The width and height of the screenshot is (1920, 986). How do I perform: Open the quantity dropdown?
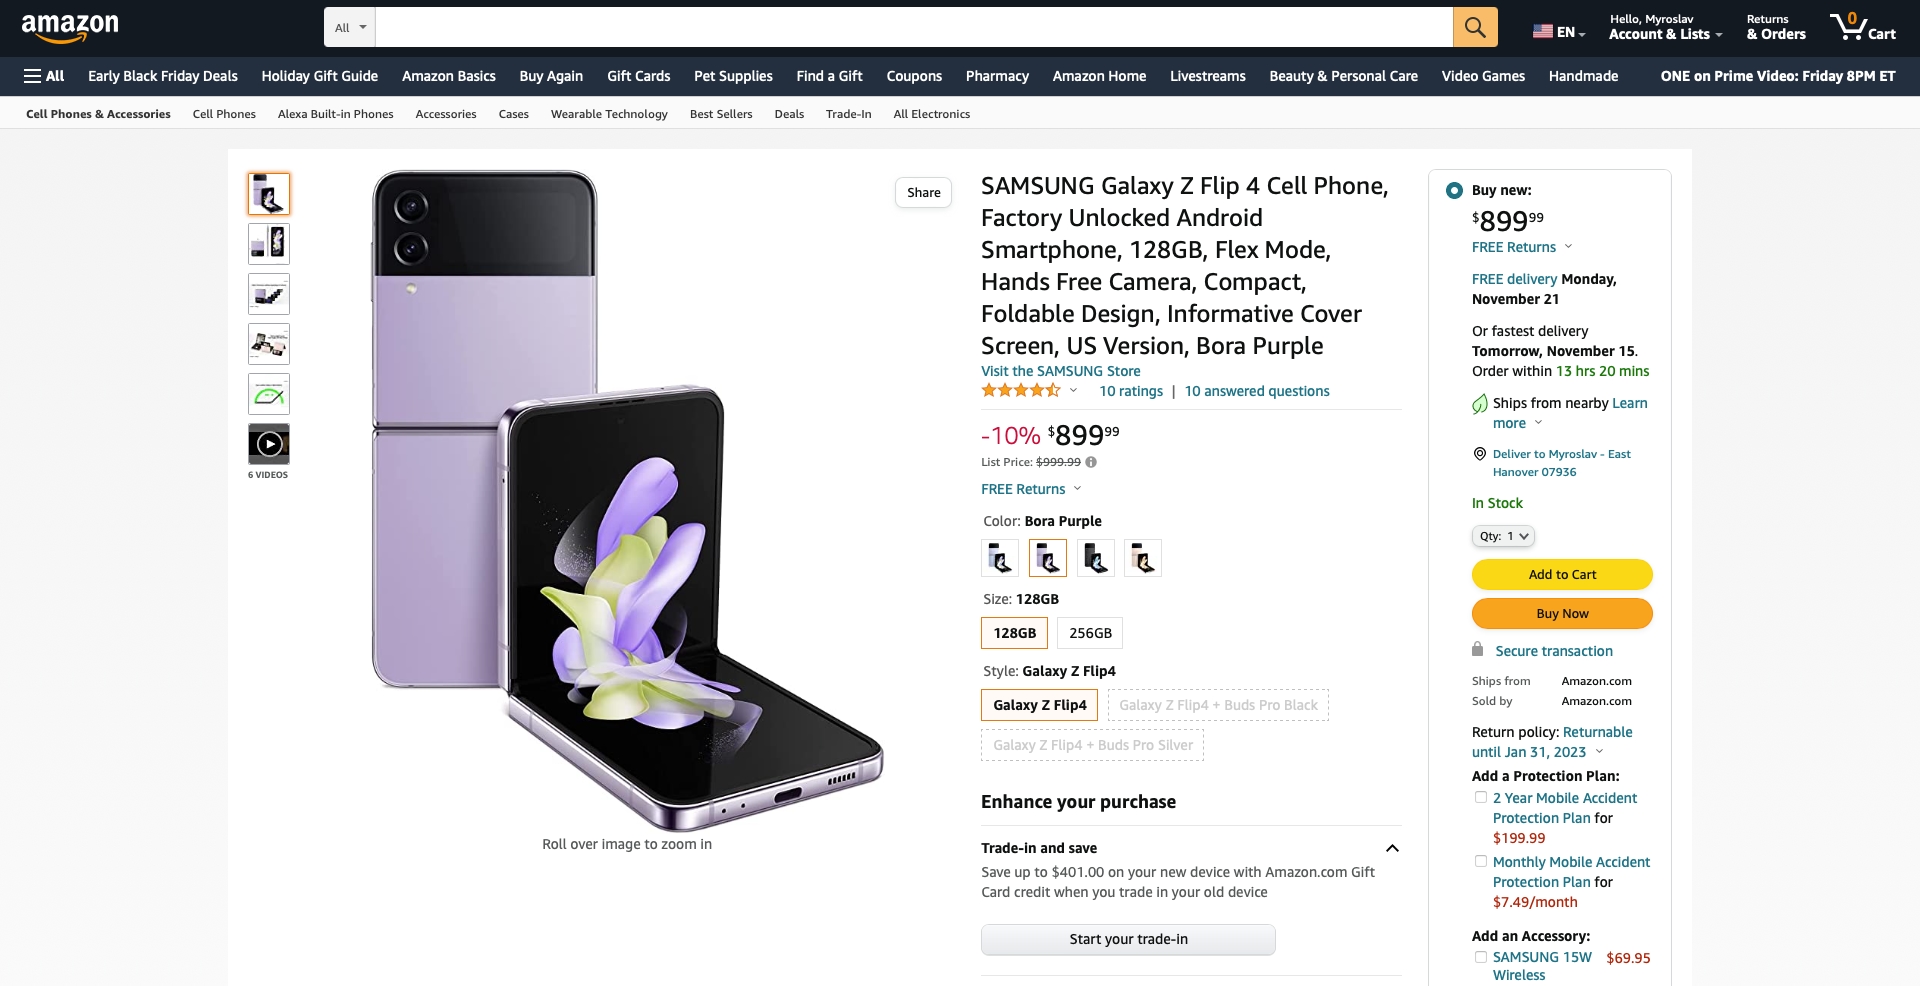(1503, 536)
